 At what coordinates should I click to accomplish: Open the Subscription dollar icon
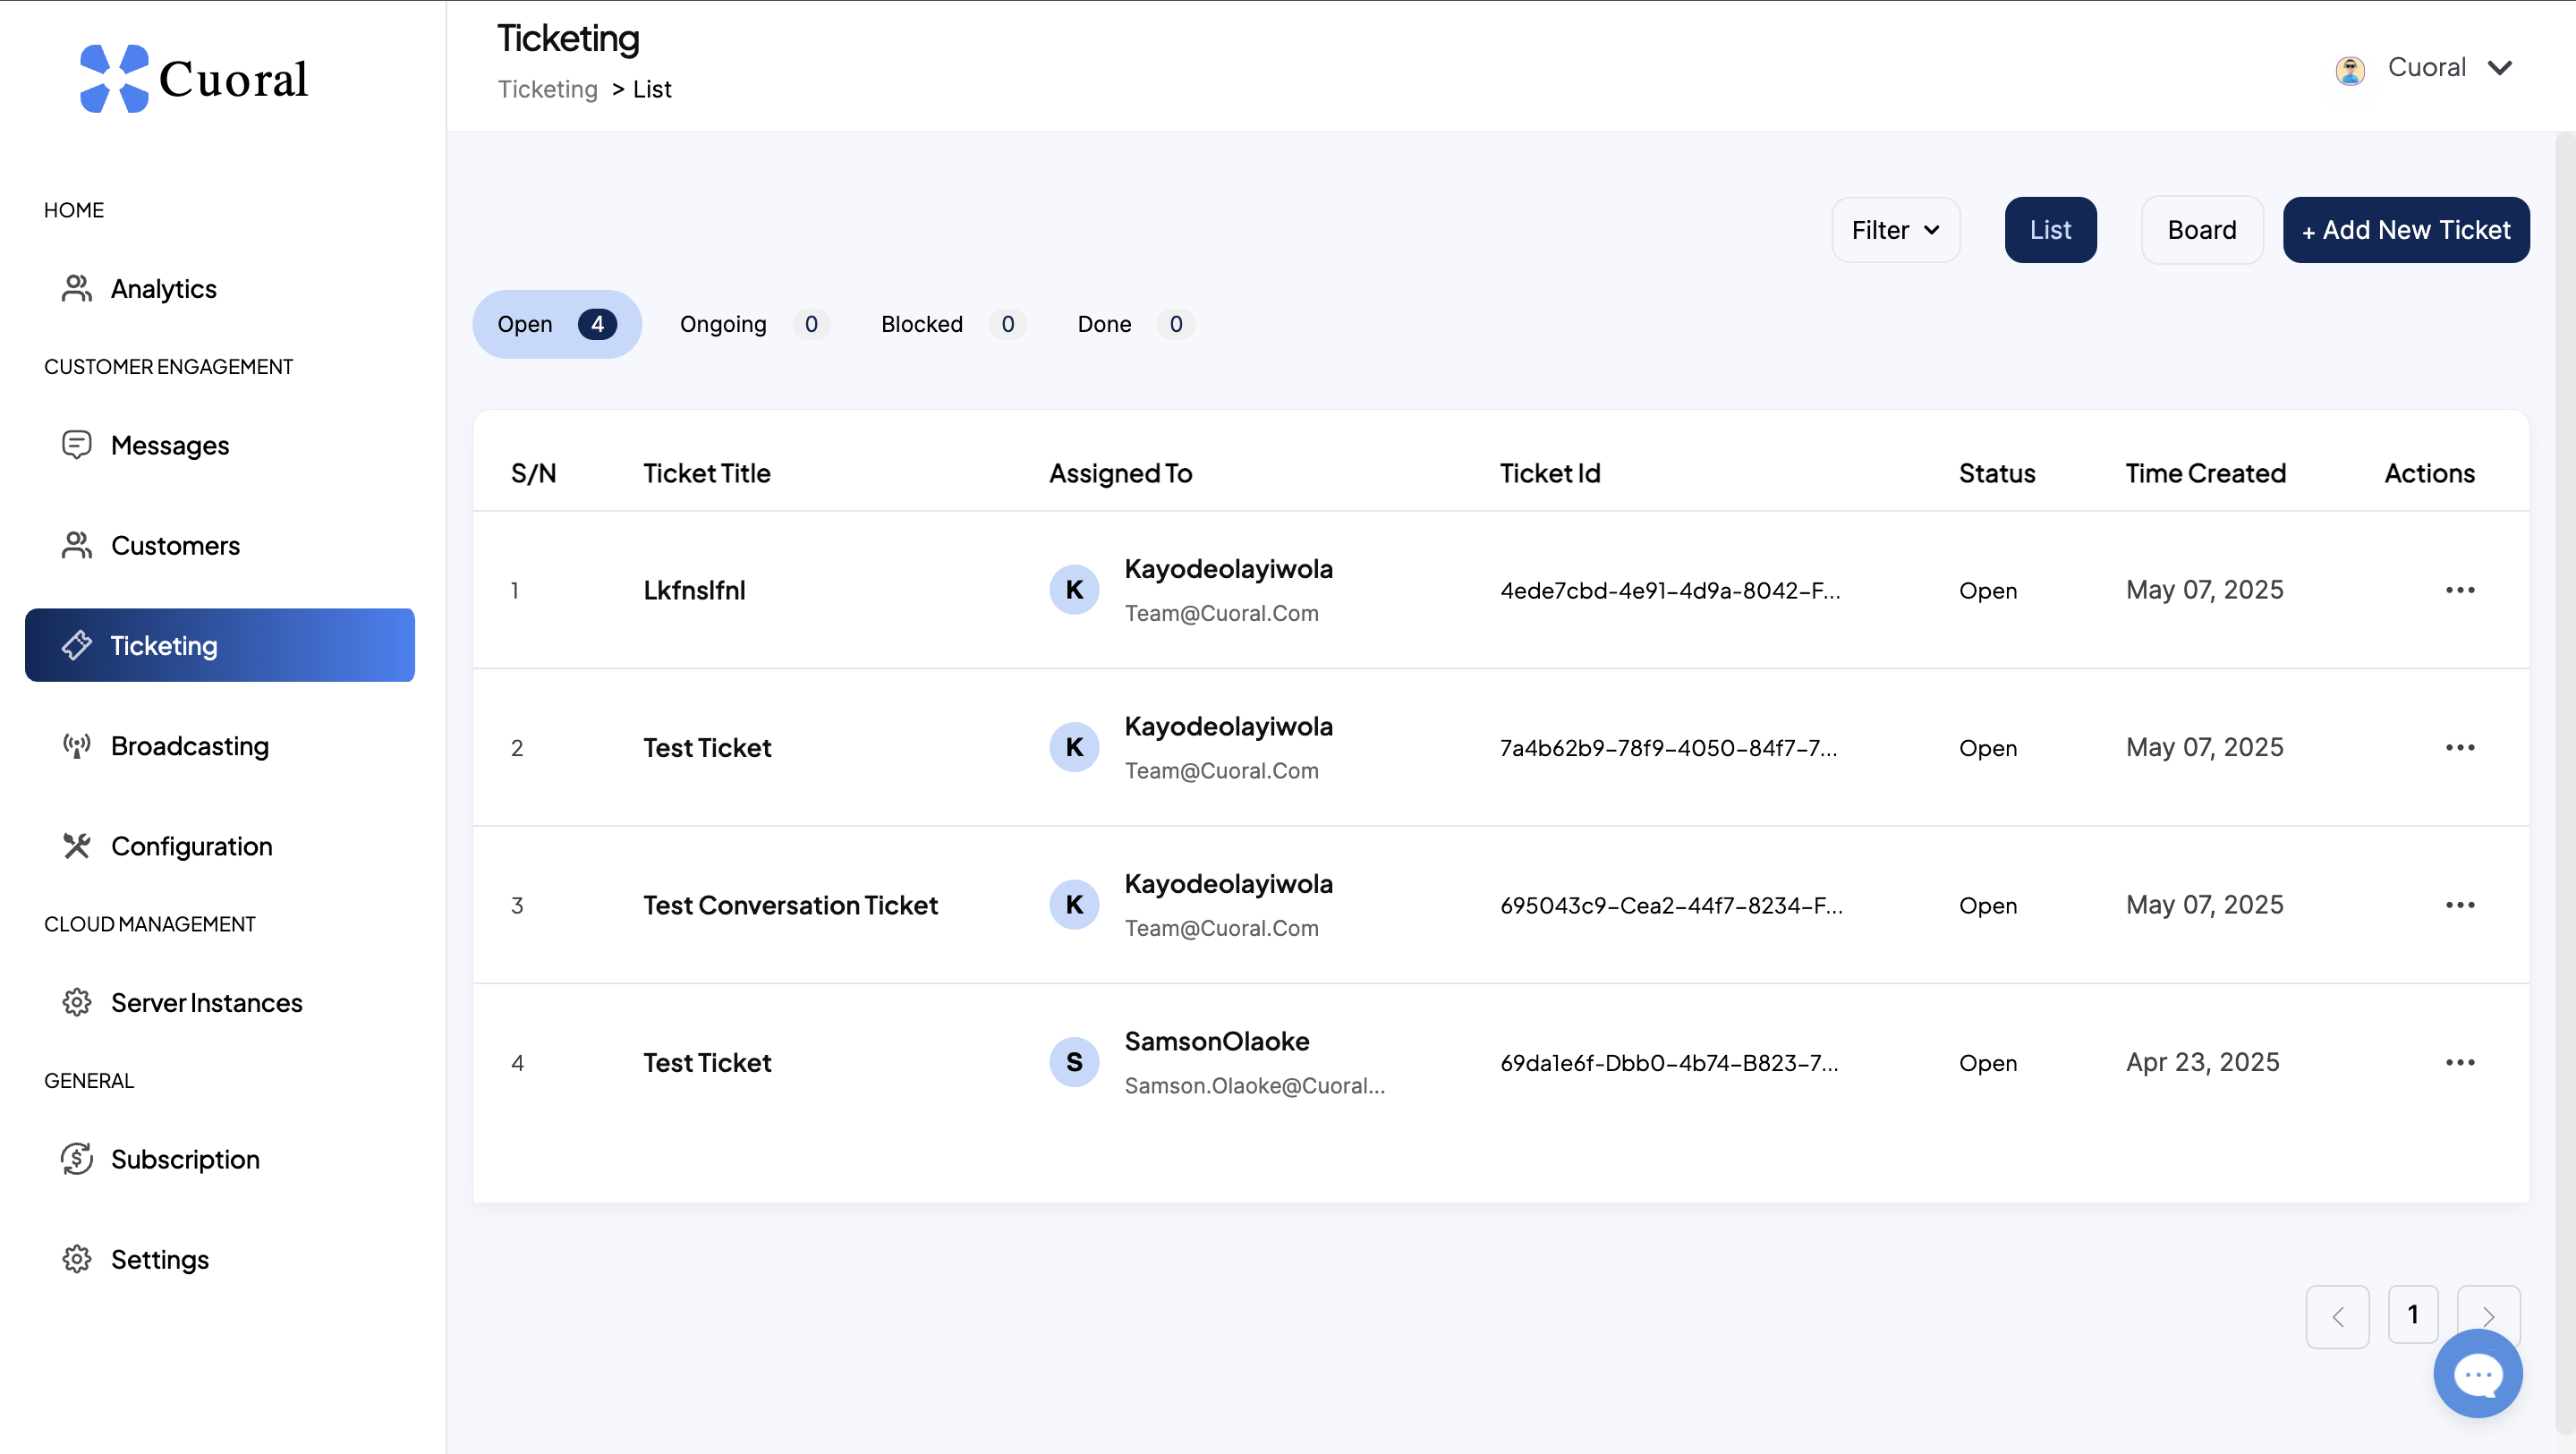(x=76, y=1159)
